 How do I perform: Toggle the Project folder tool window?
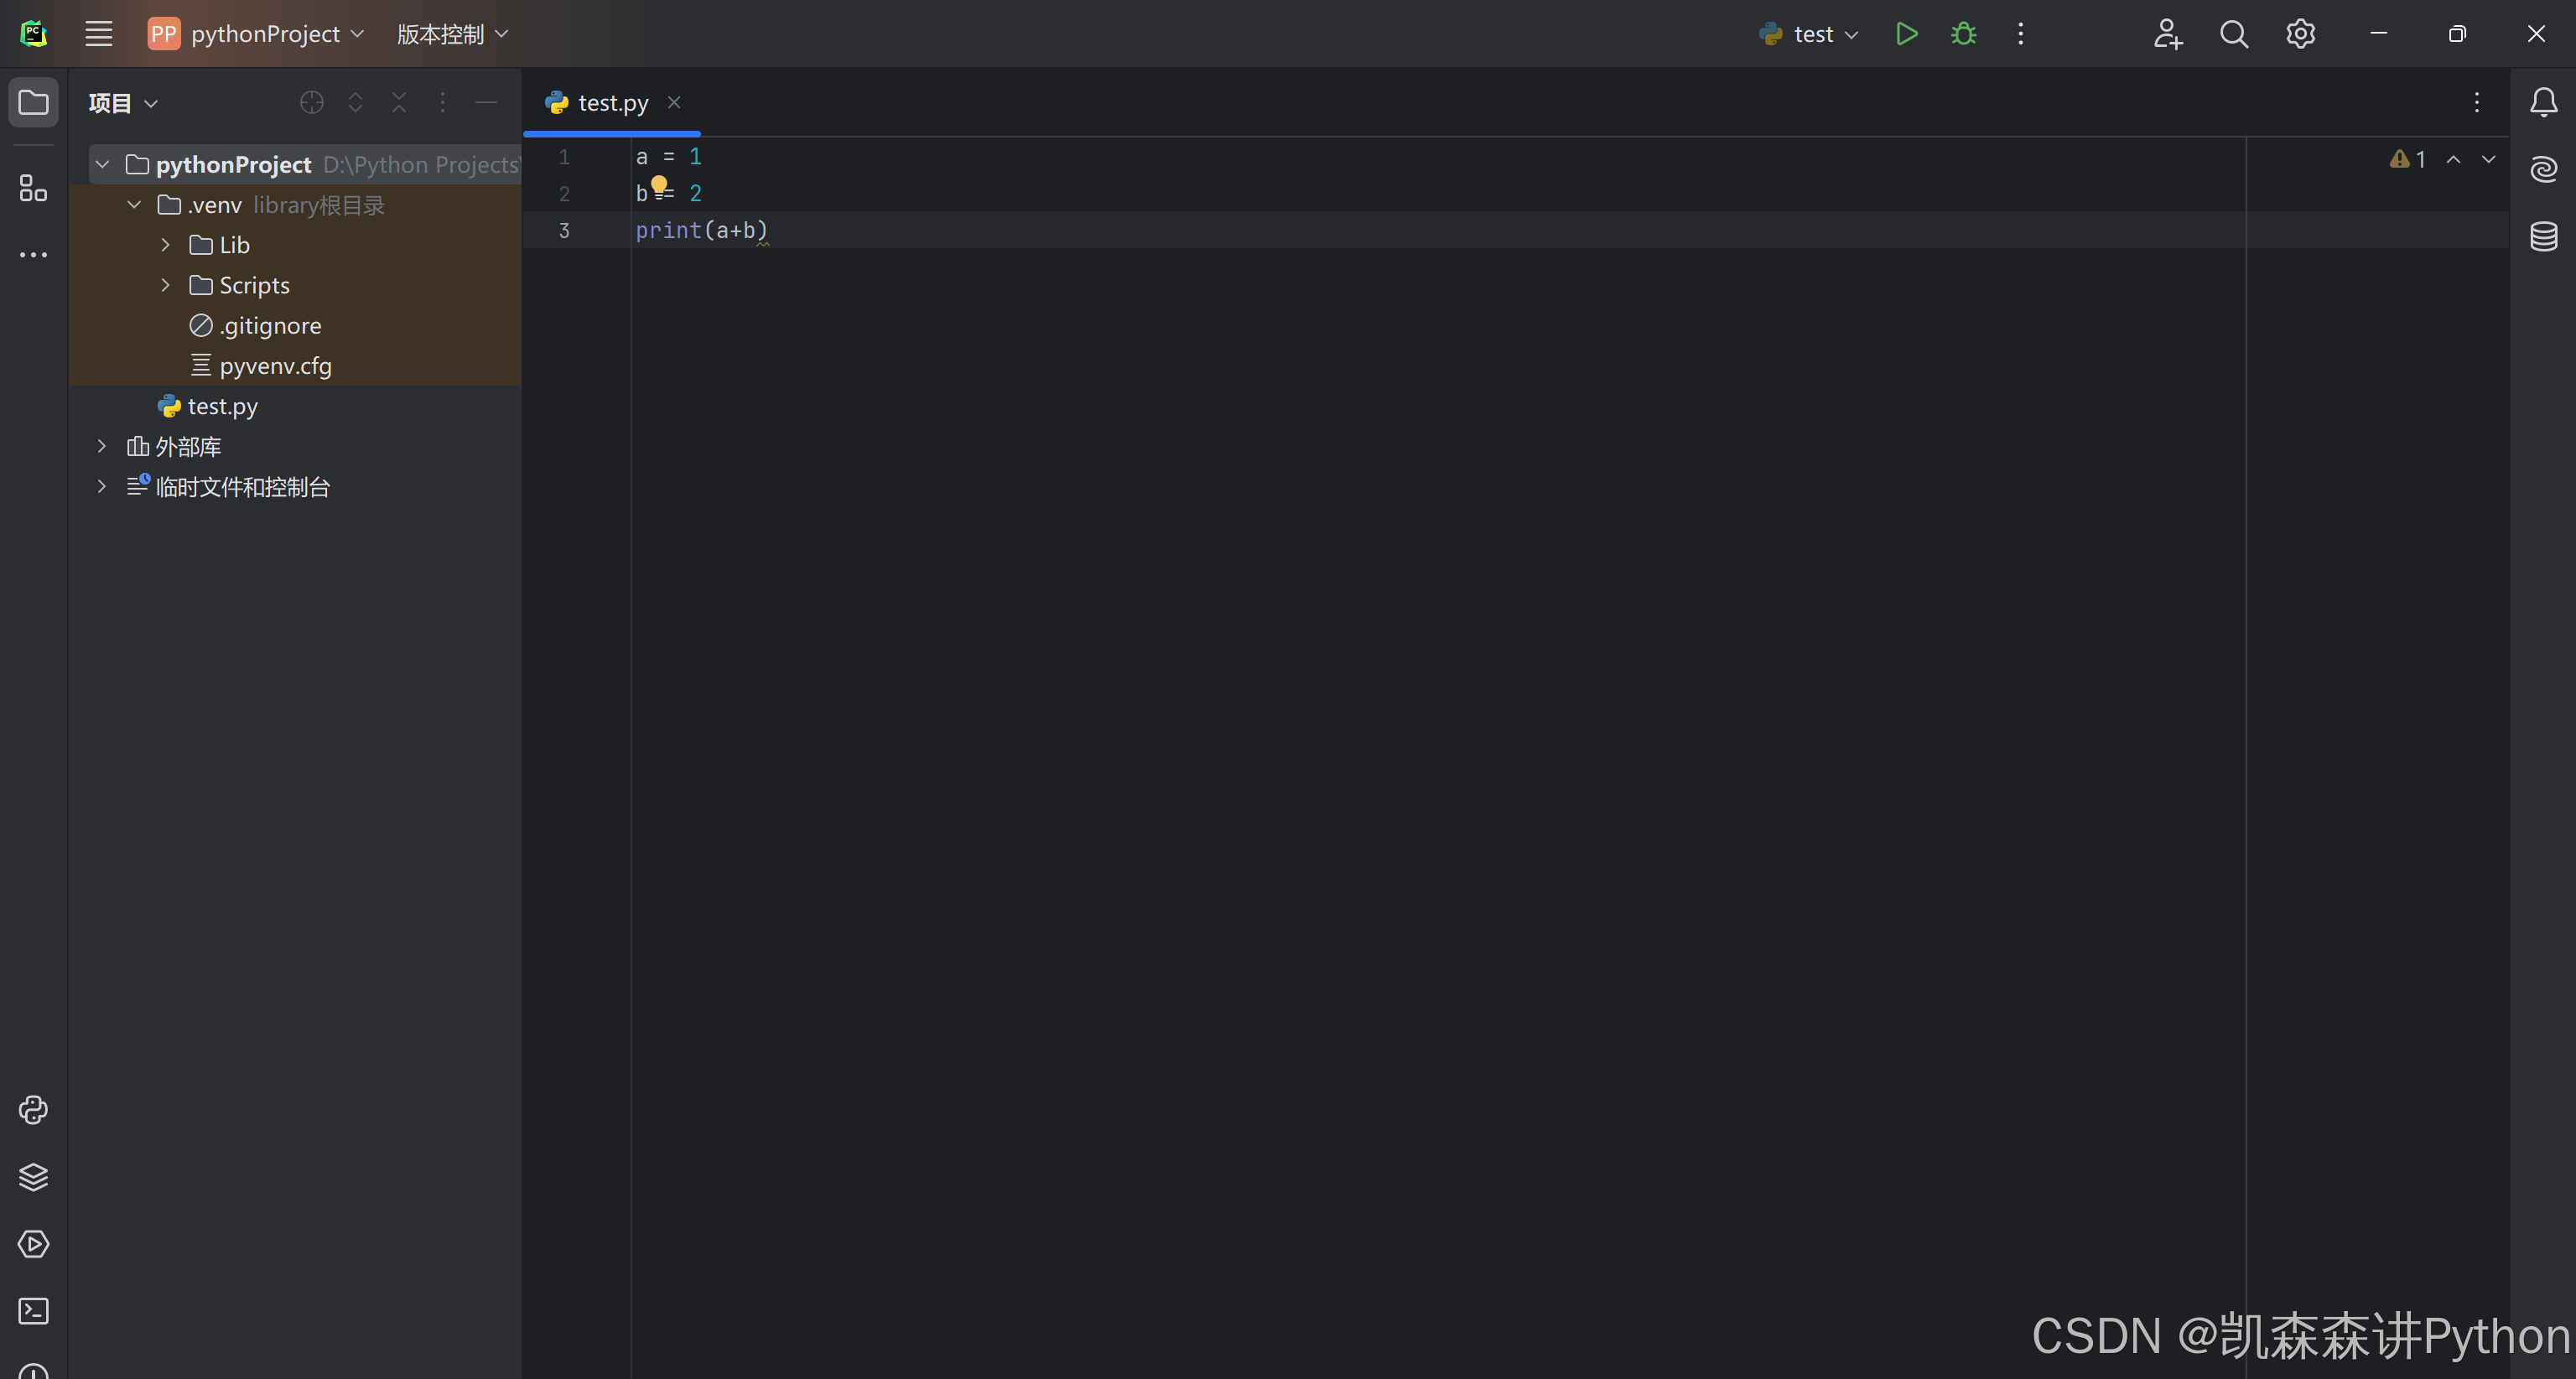33,102
